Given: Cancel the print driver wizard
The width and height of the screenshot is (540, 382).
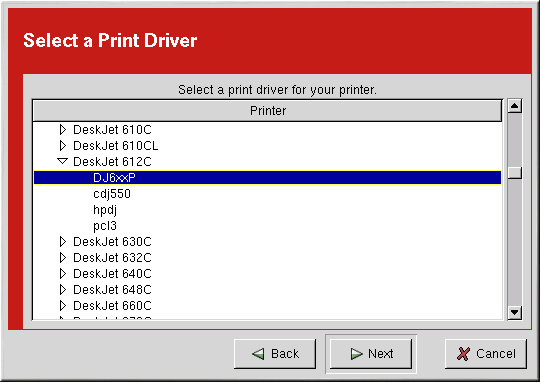Looking at the screenshot, I should [486, 354].
